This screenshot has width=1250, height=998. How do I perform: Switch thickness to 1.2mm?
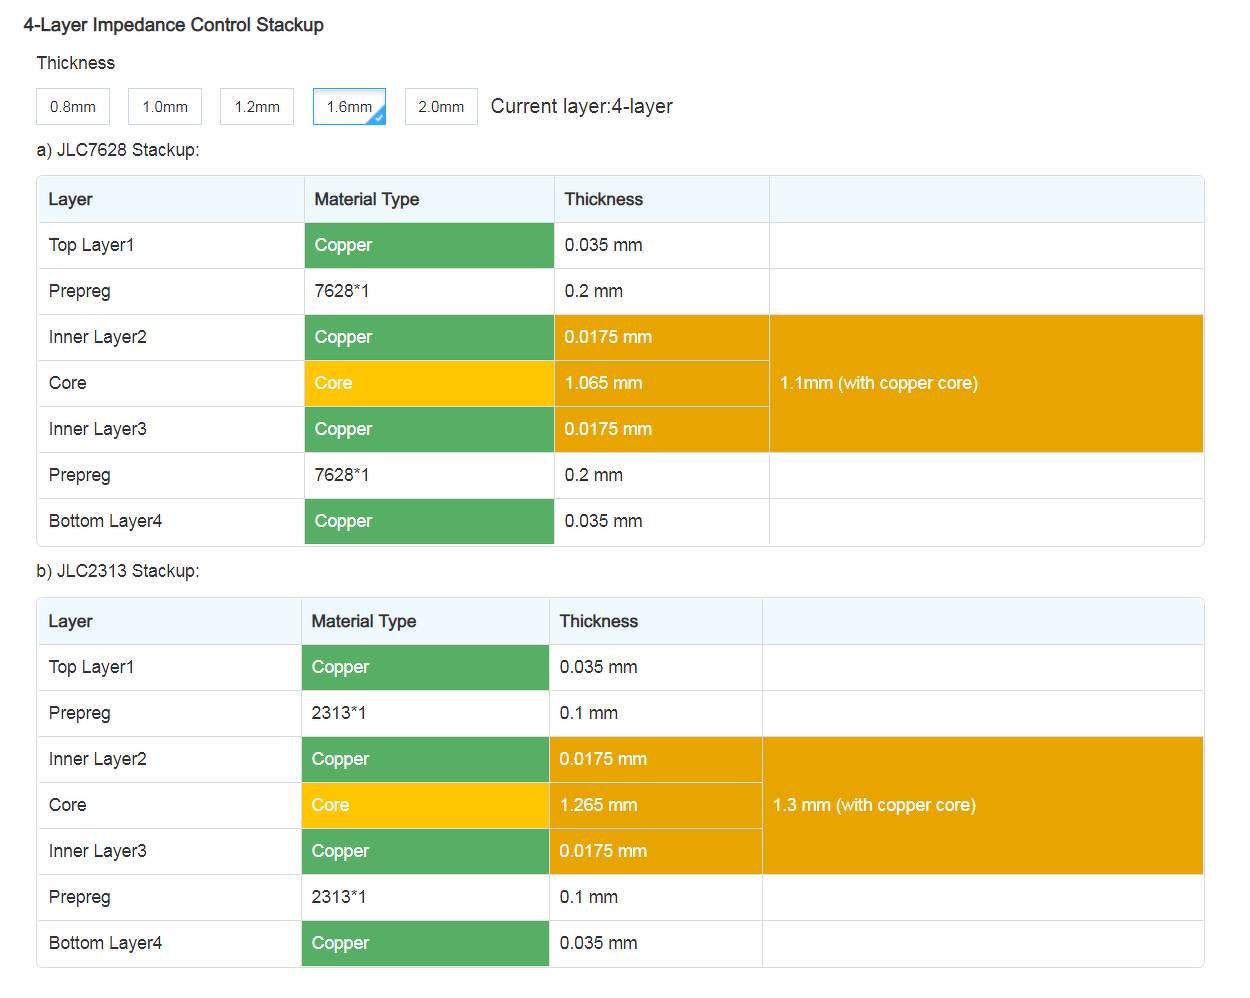tap(257, 107)
